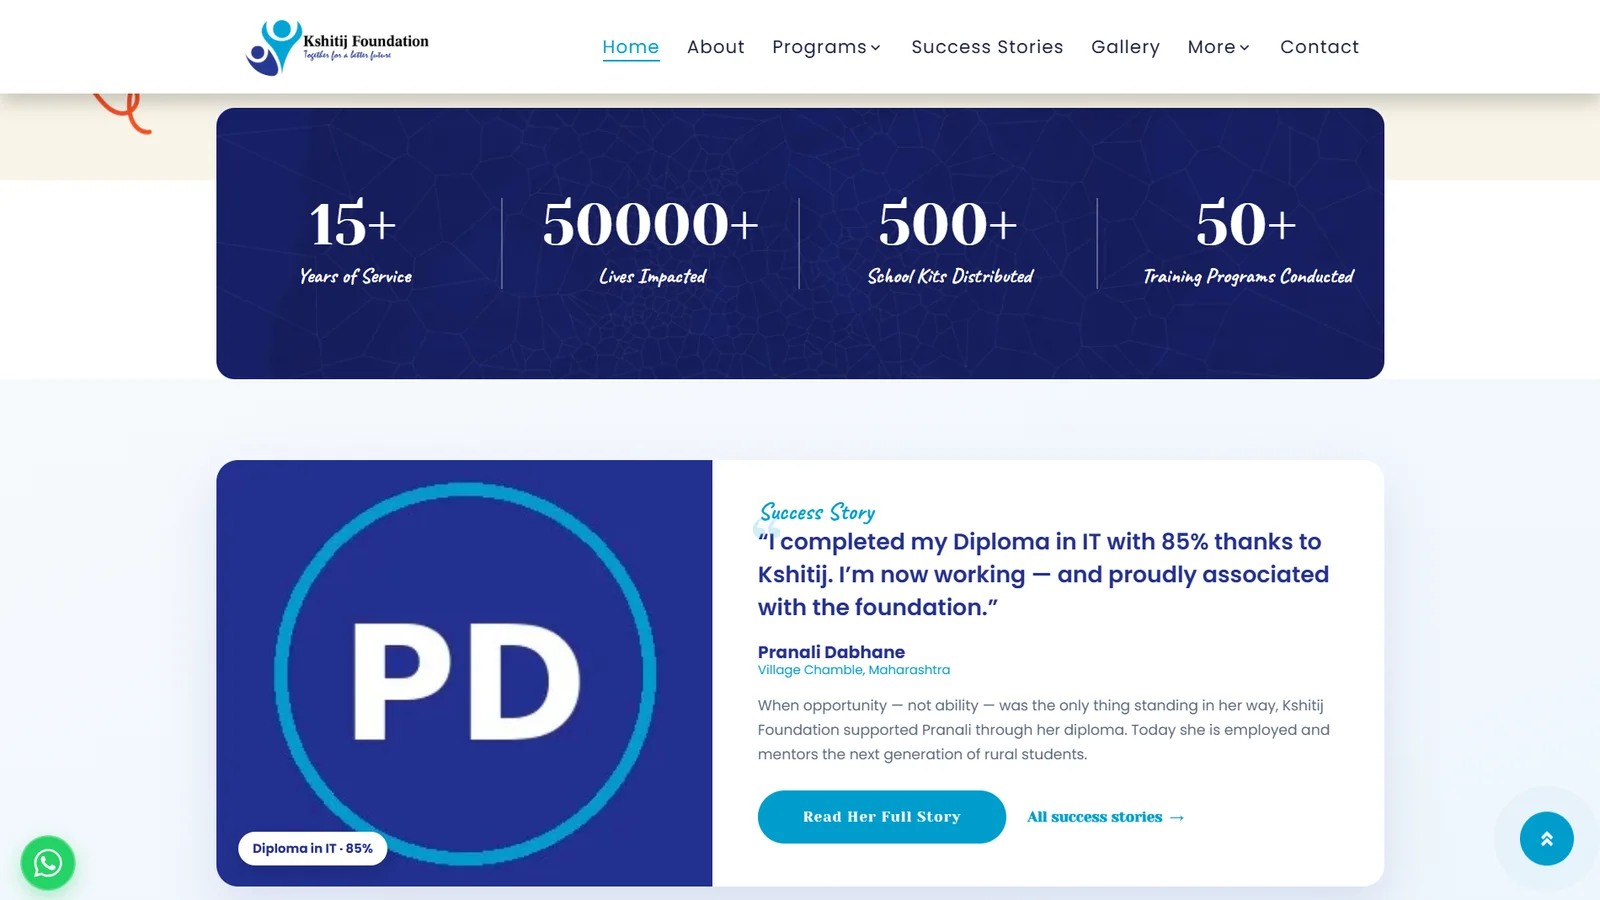Screen dimensions: 1600x900
Task: Click the Diploma in IT testimonial quote
Action: [x=1043, y=574]
